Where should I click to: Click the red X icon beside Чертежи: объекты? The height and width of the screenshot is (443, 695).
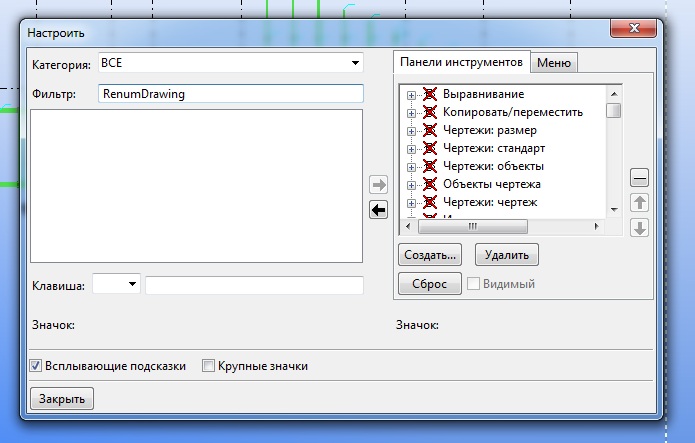pyautogui.click(x=429, y=166)
